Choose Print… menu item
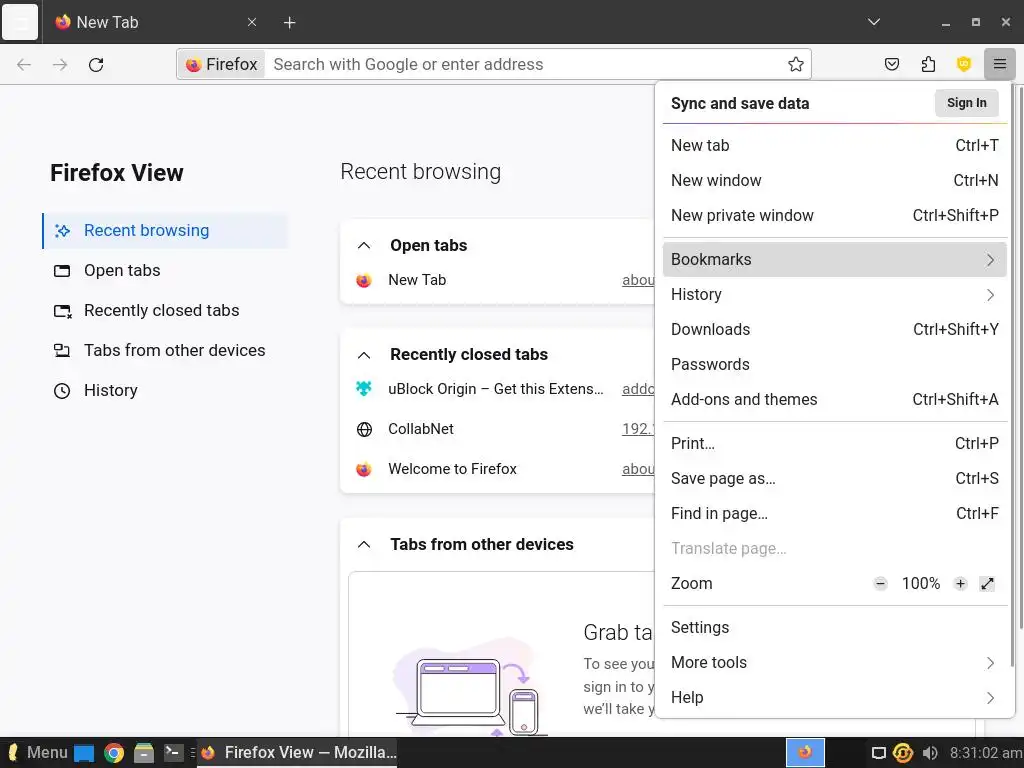Viewport: 1024px width, 768px height. click(x=835, y=443)
